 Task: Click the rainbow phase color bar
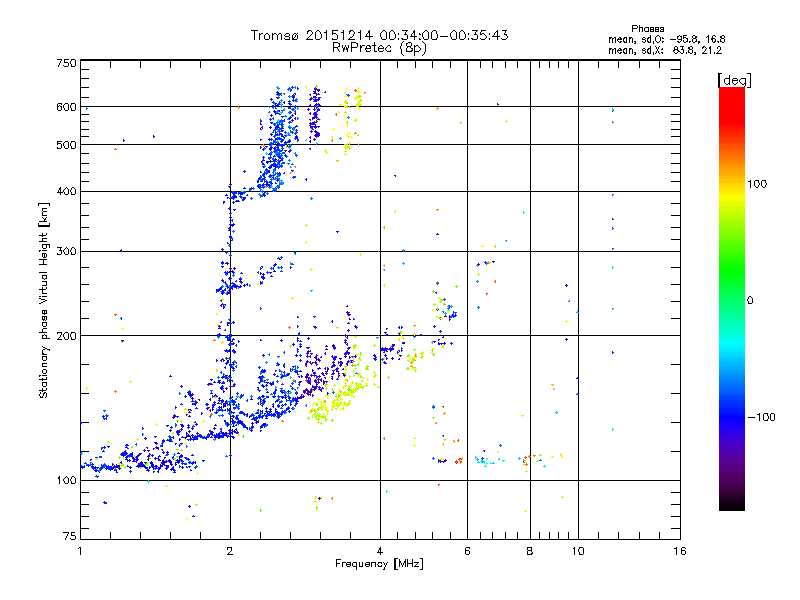pyautogui.click(x=732, y=298)
